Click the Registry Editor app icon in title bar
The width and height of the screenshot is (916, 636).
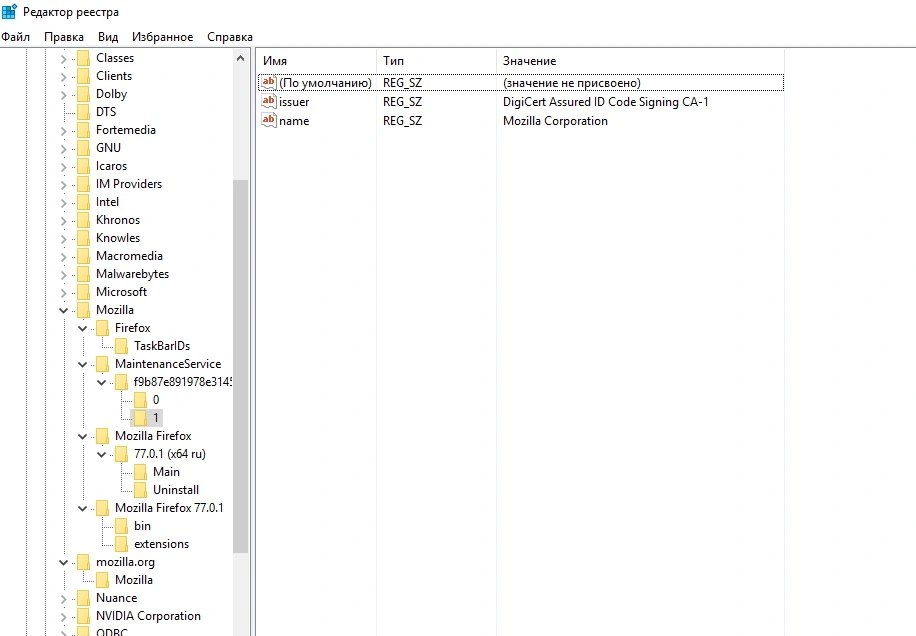pyautogui.click(x=9, y=11)
